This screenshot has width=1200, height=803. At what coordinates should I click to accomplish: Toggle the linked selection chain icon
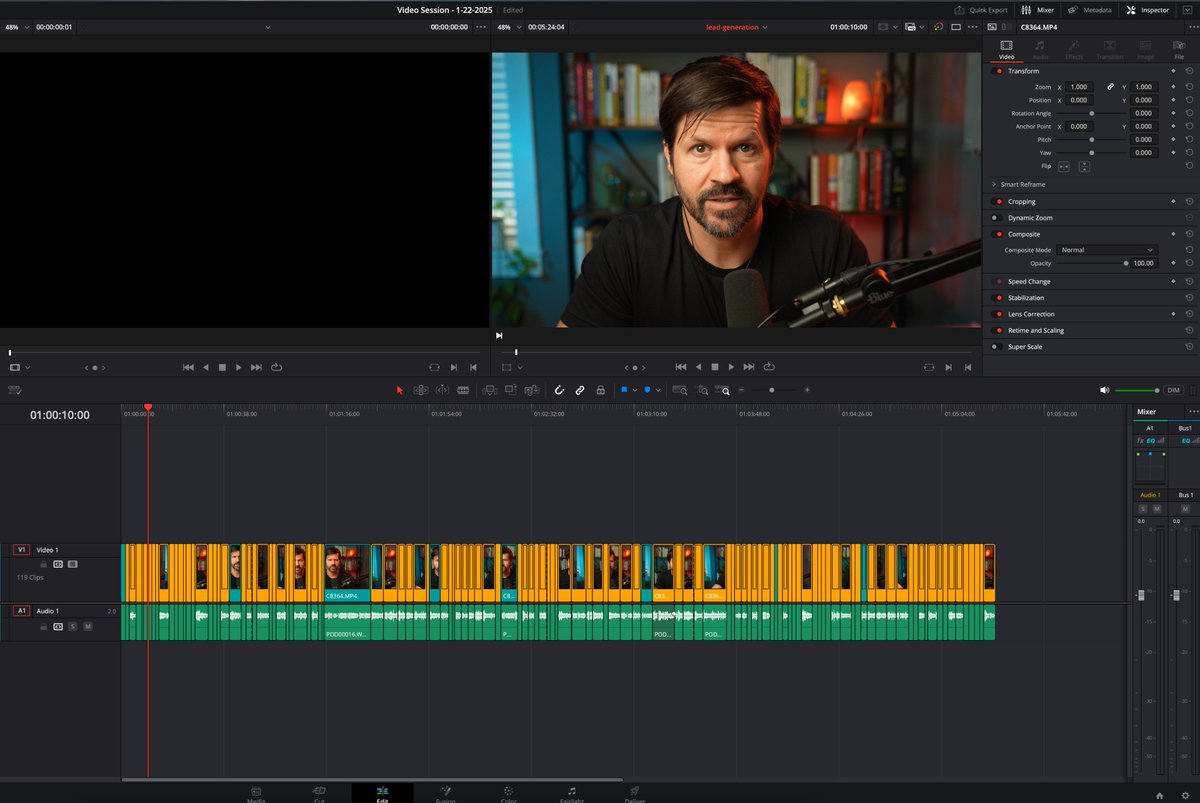click(579, 390)
